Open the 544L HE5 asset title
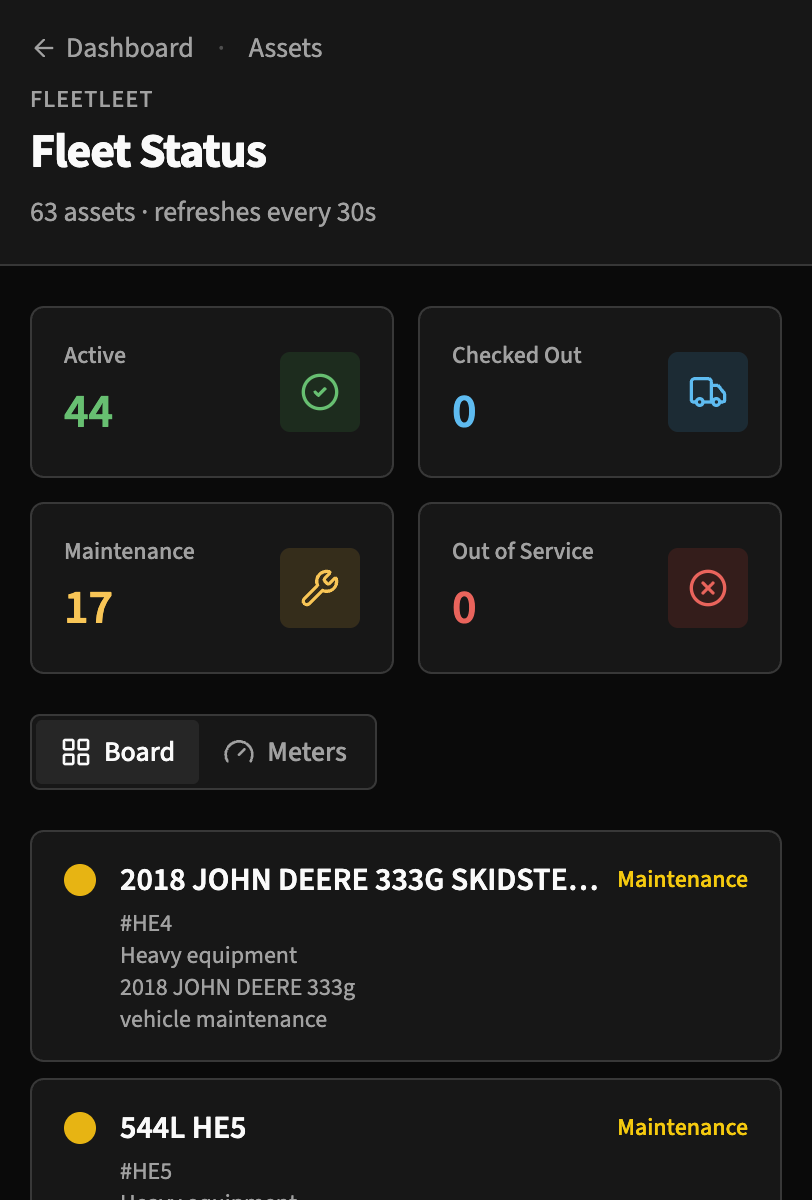This screenshot has height=1200, width=812. 183,1128
